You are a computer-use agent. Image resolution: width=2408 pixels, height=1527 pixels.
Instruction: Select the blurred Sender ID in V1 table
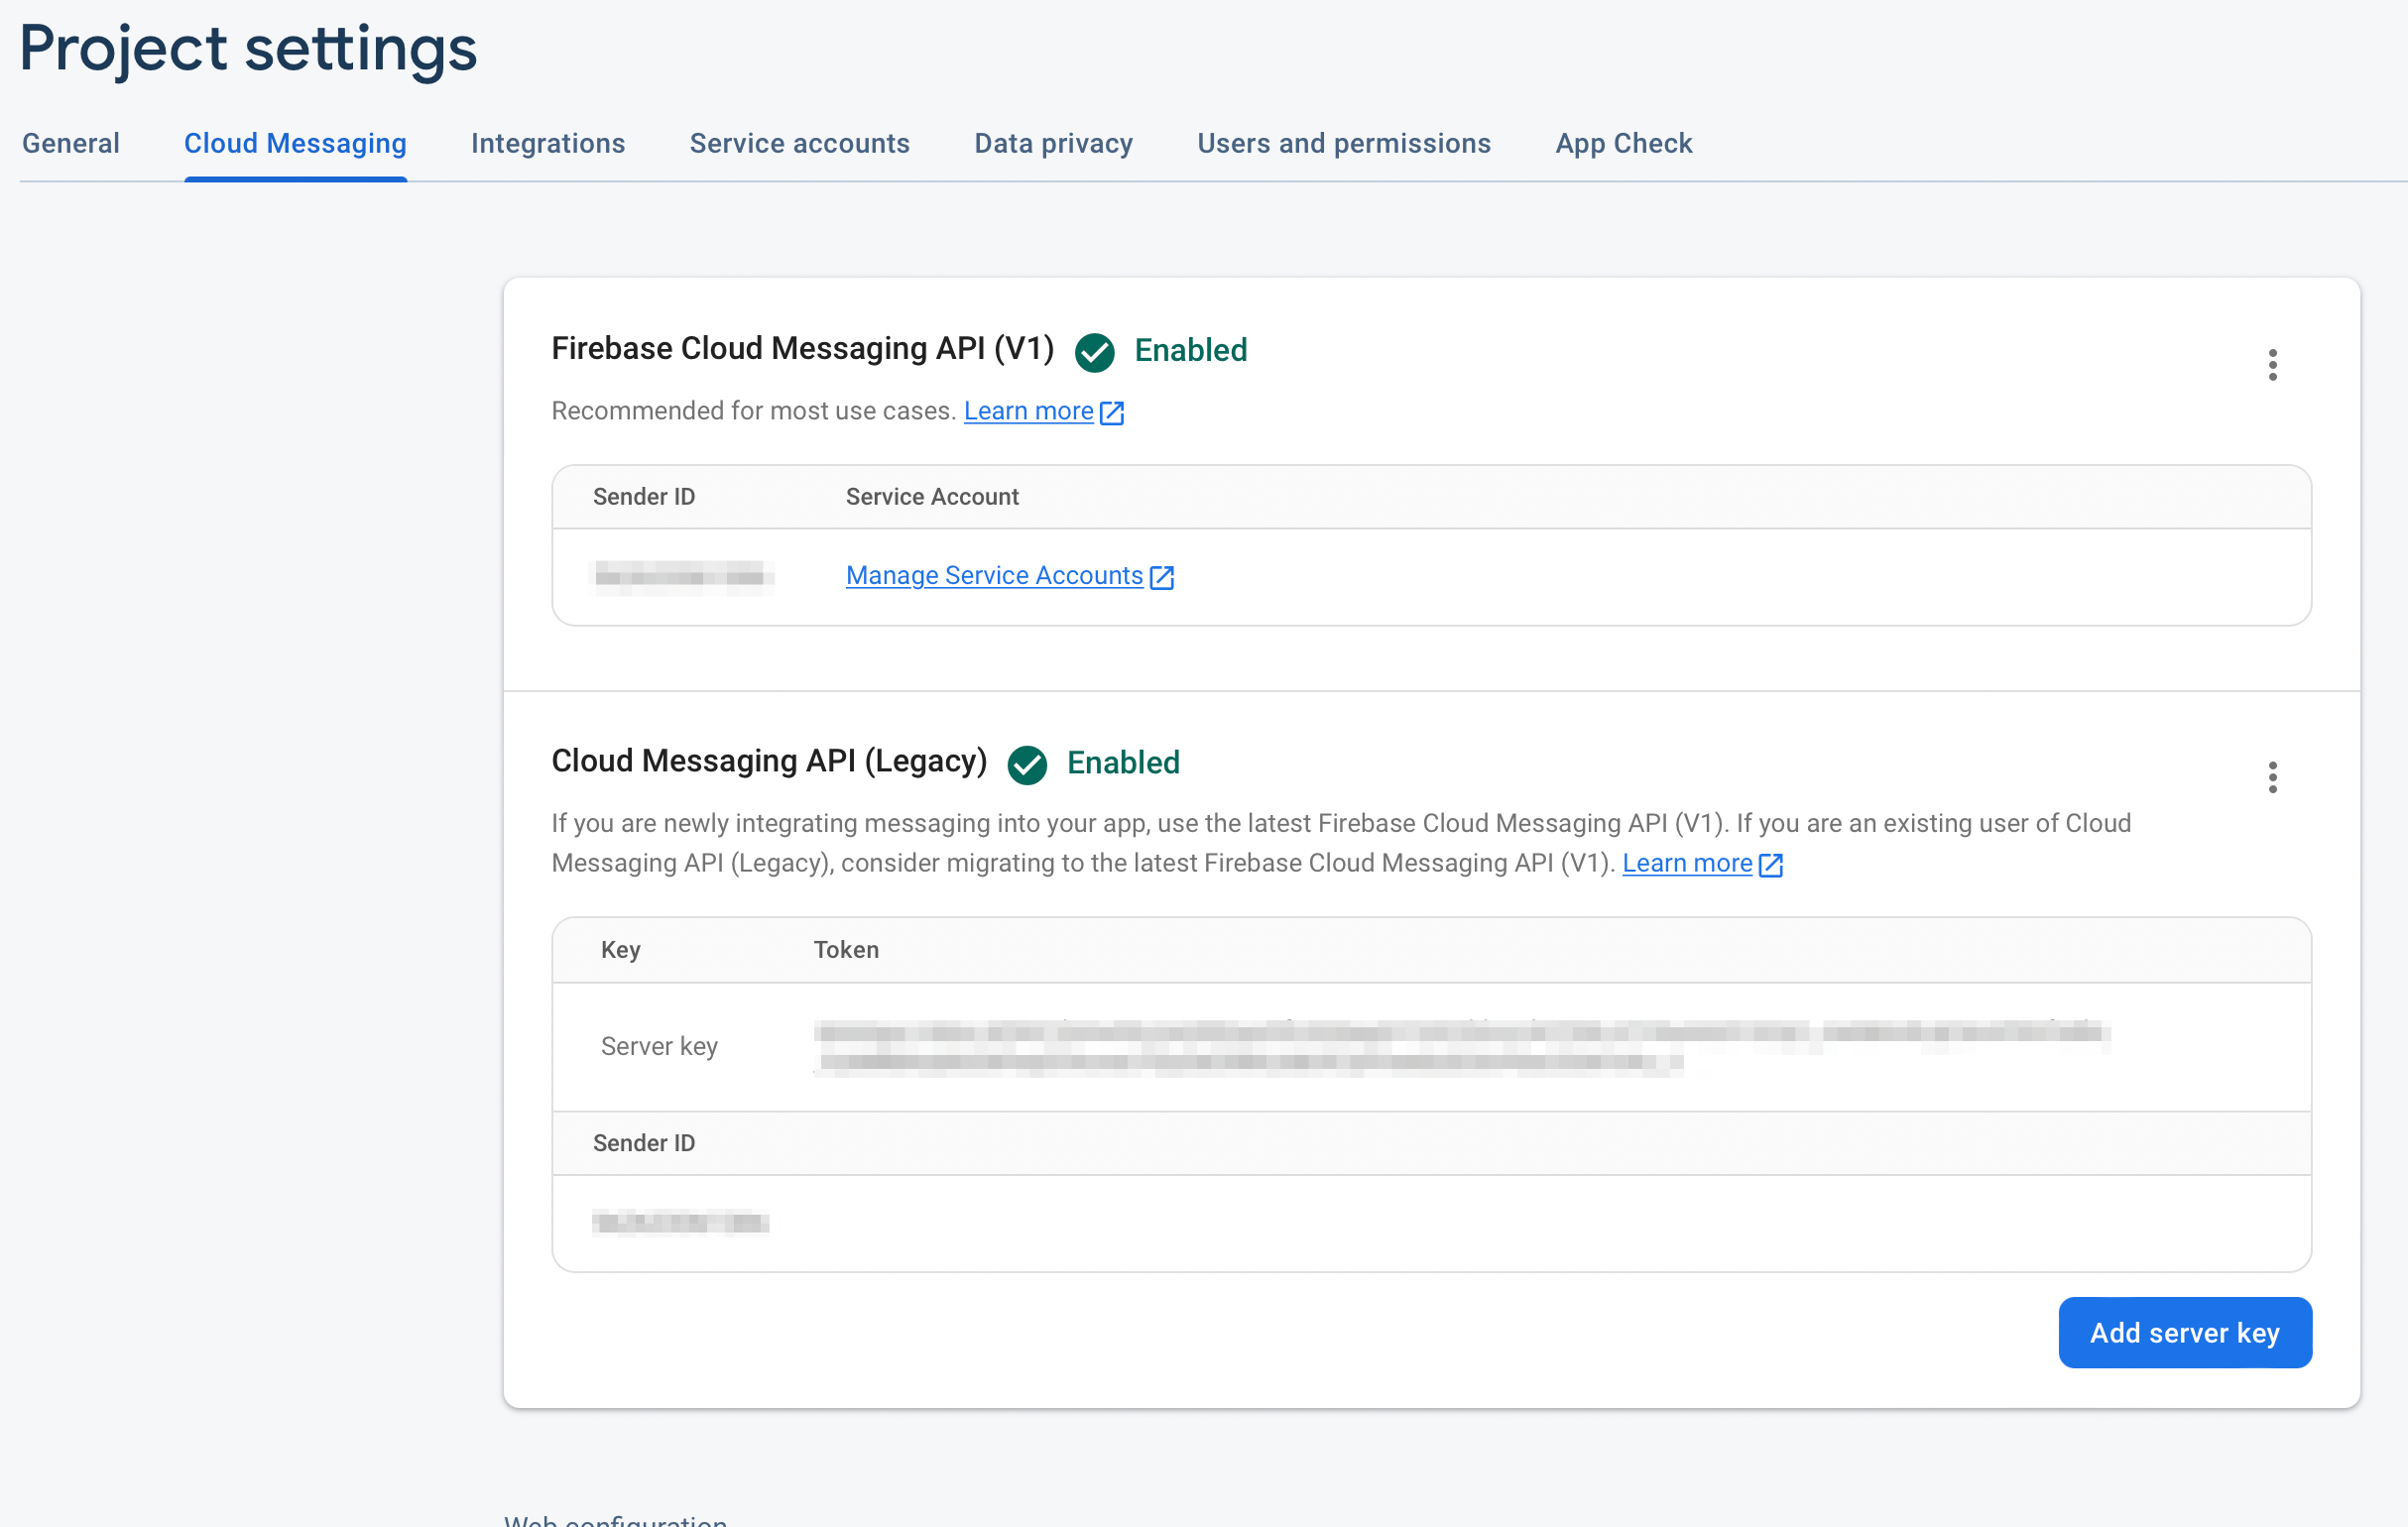tap(685, 576)
